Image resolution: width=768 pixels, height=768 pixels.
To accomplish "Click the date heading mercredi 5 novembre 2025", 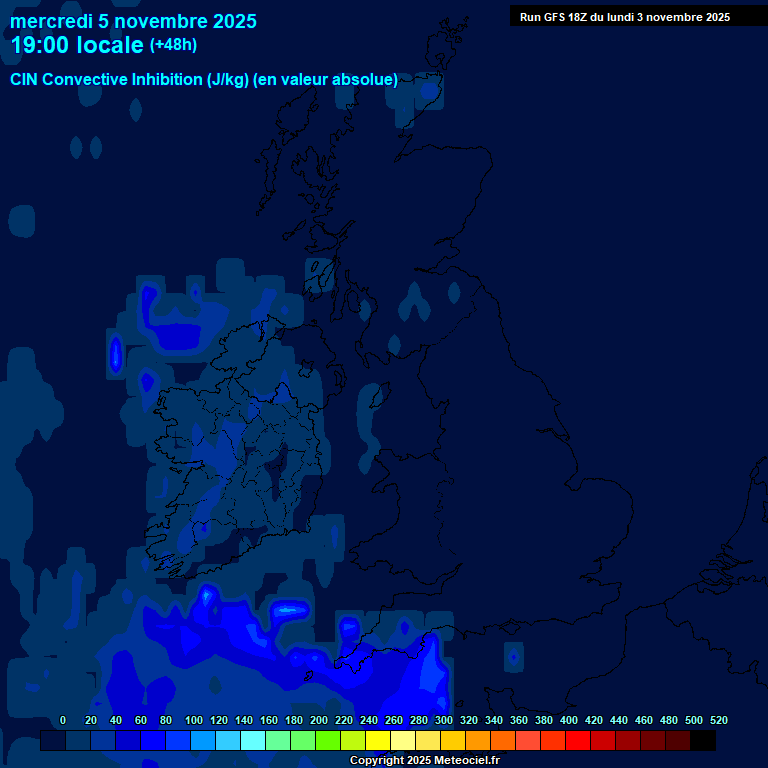I will click(x=133, y=21).
